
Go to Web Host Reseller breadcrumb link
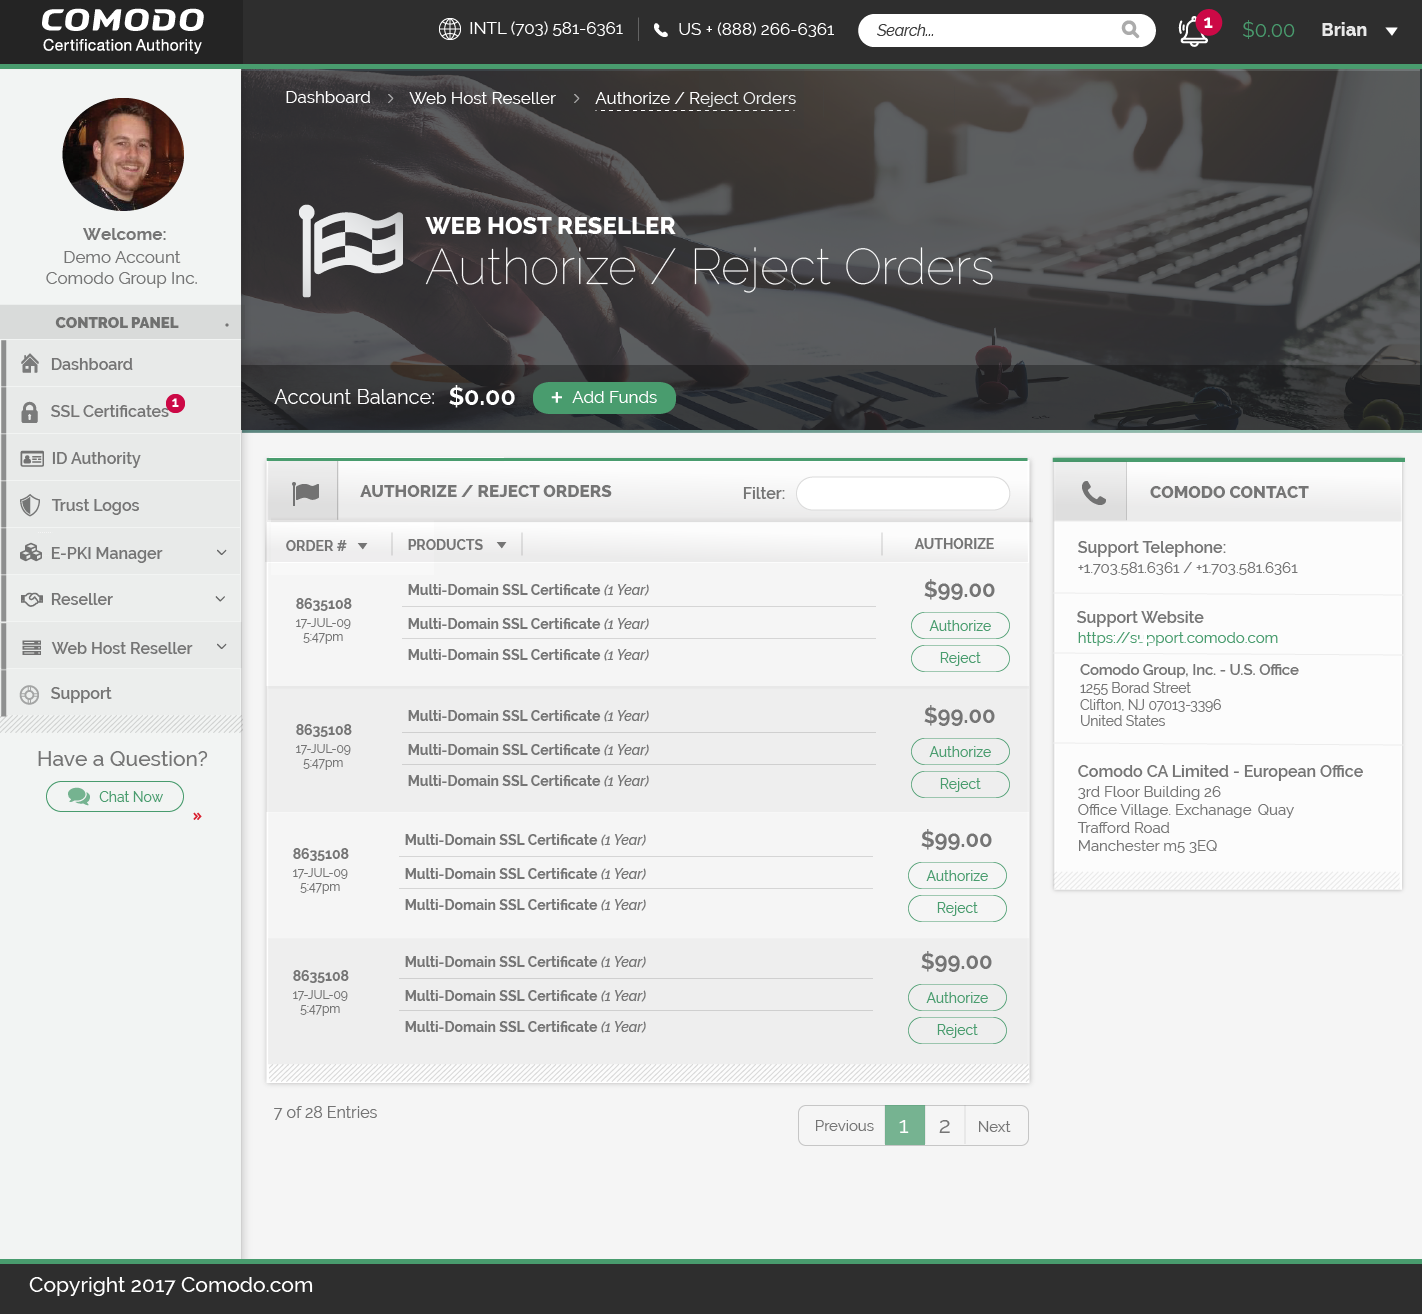(x=482, y=98)
